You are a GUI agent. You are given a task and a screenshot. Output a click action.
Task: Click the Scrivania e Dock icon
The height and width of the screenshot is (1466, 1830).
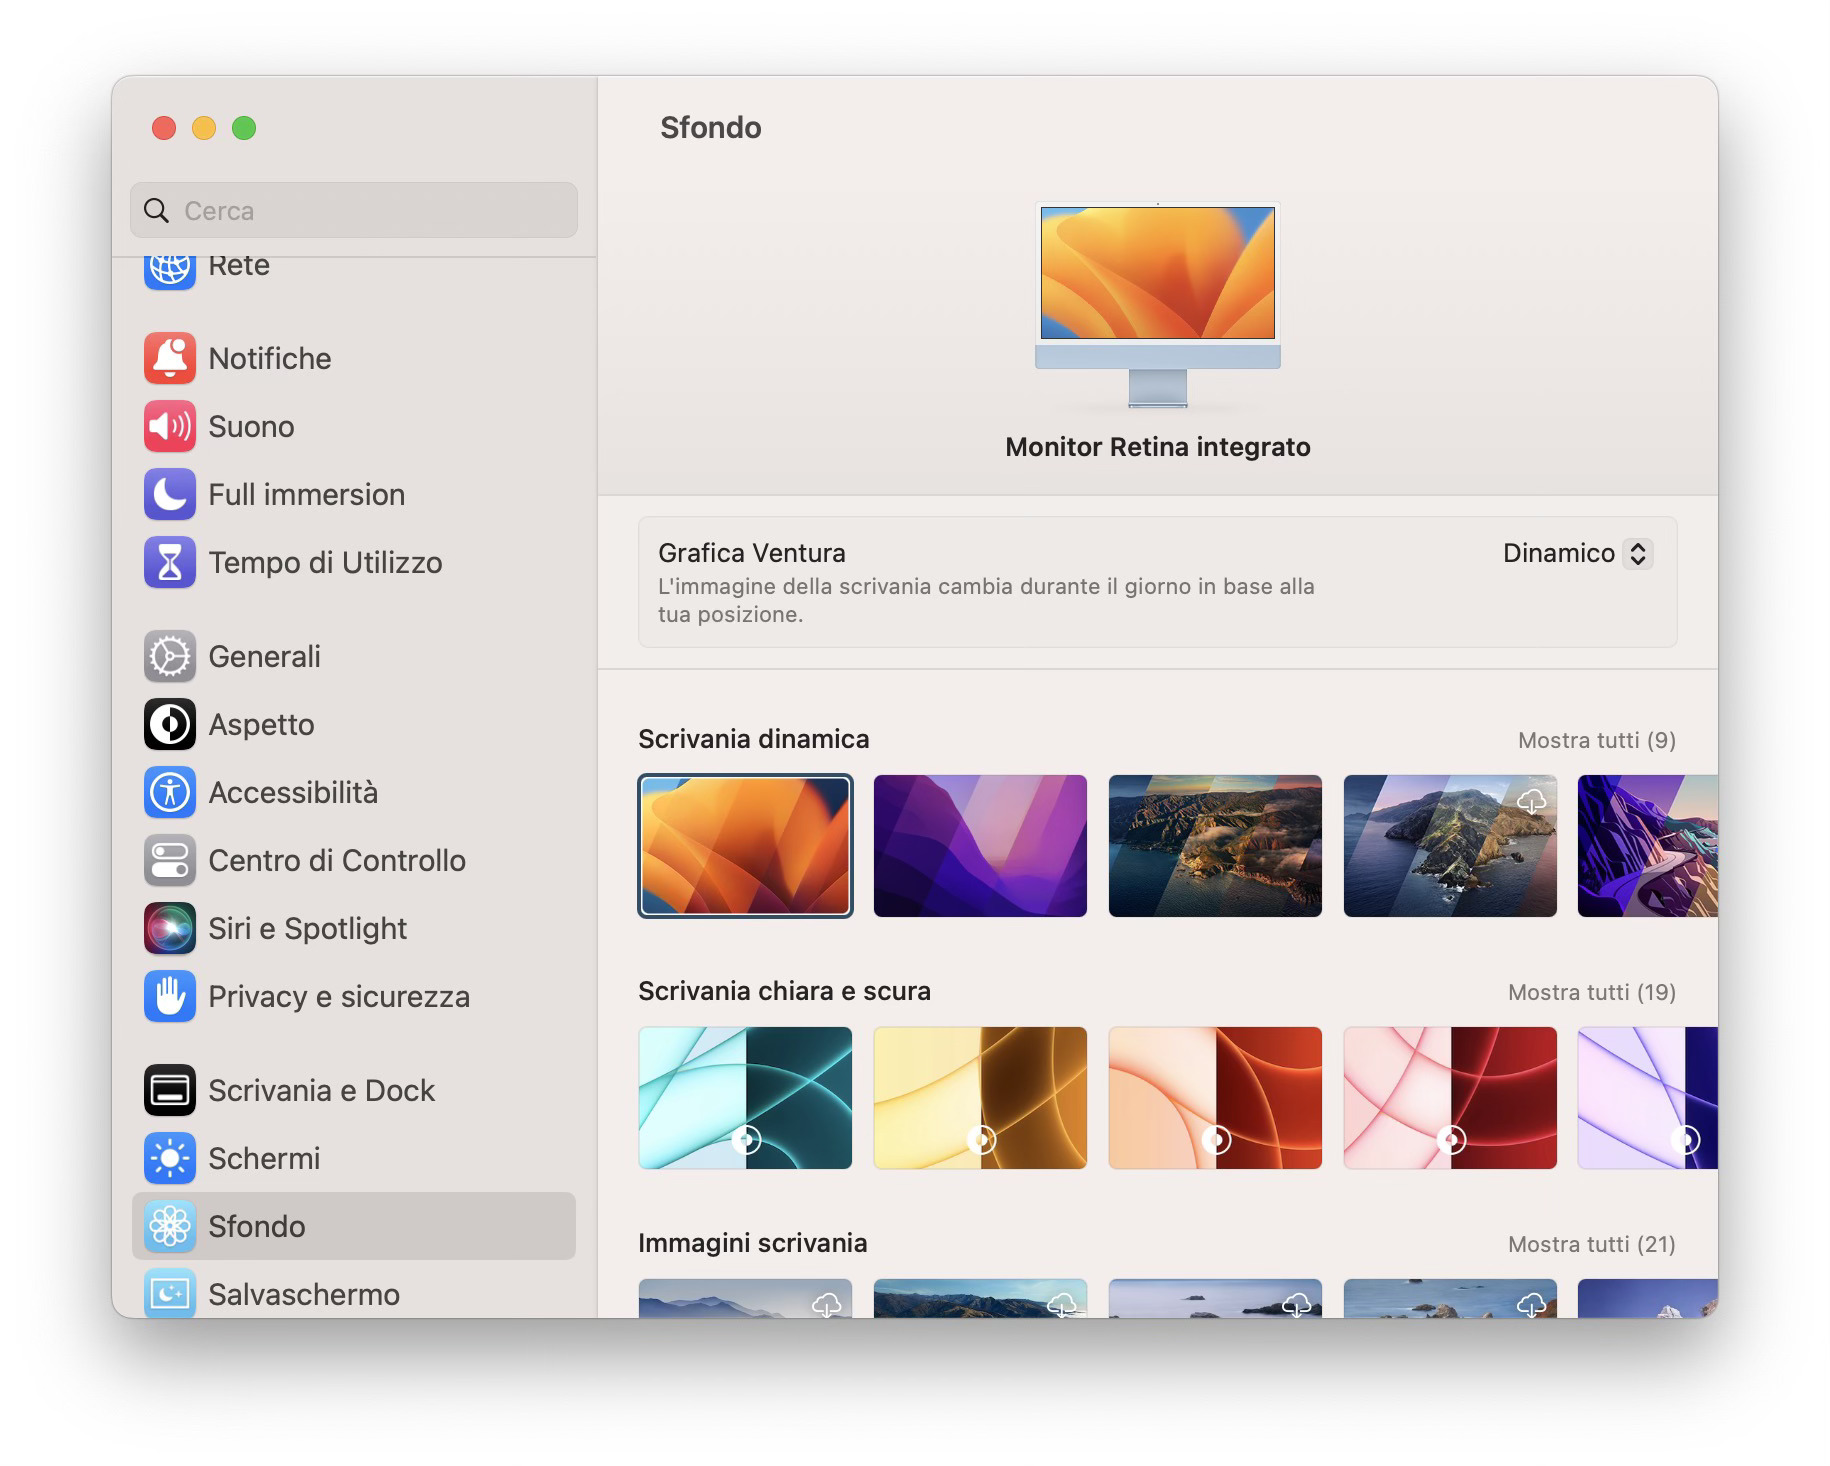pos(169,1090)
